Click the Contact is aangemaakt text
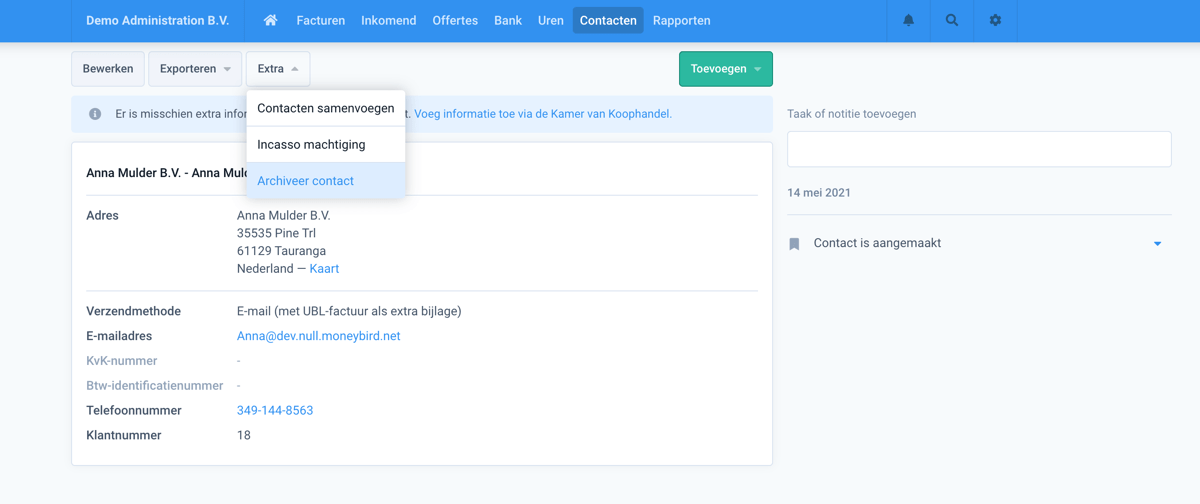Screen dimensions: 1200x504 pyautogui.click(x=877, y=243)
